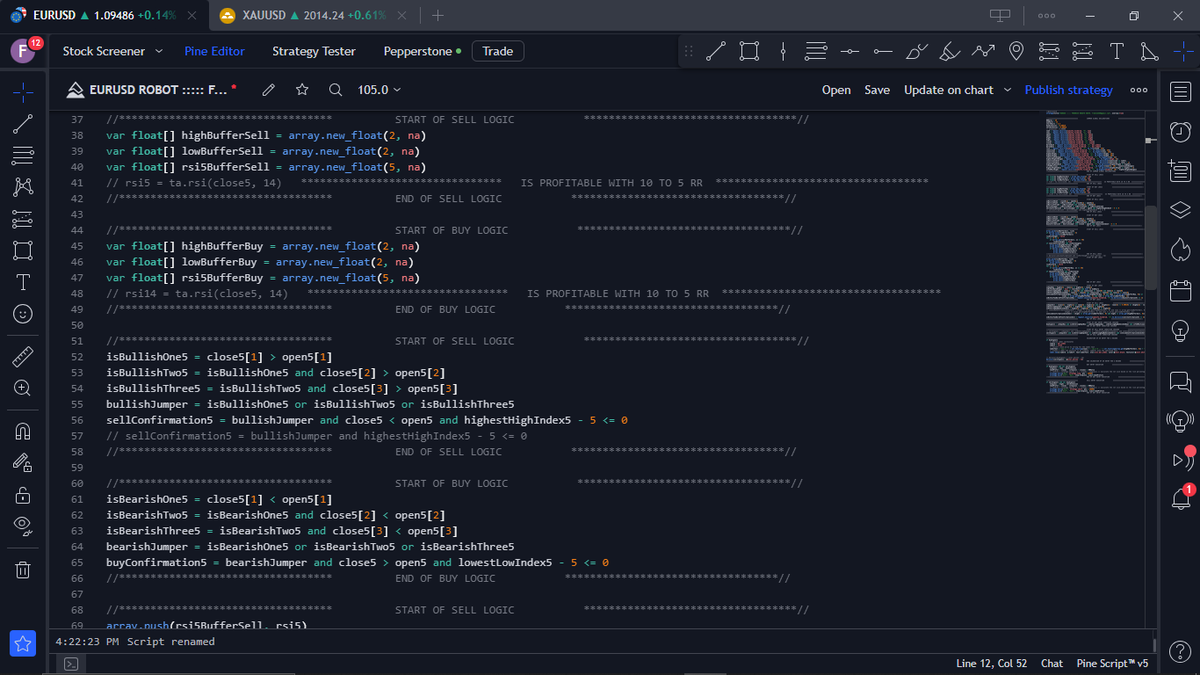The height and width of the screenshot is (675, 1200).
Task: Toggle stay in drawing mode
Action: click(24, 462)
